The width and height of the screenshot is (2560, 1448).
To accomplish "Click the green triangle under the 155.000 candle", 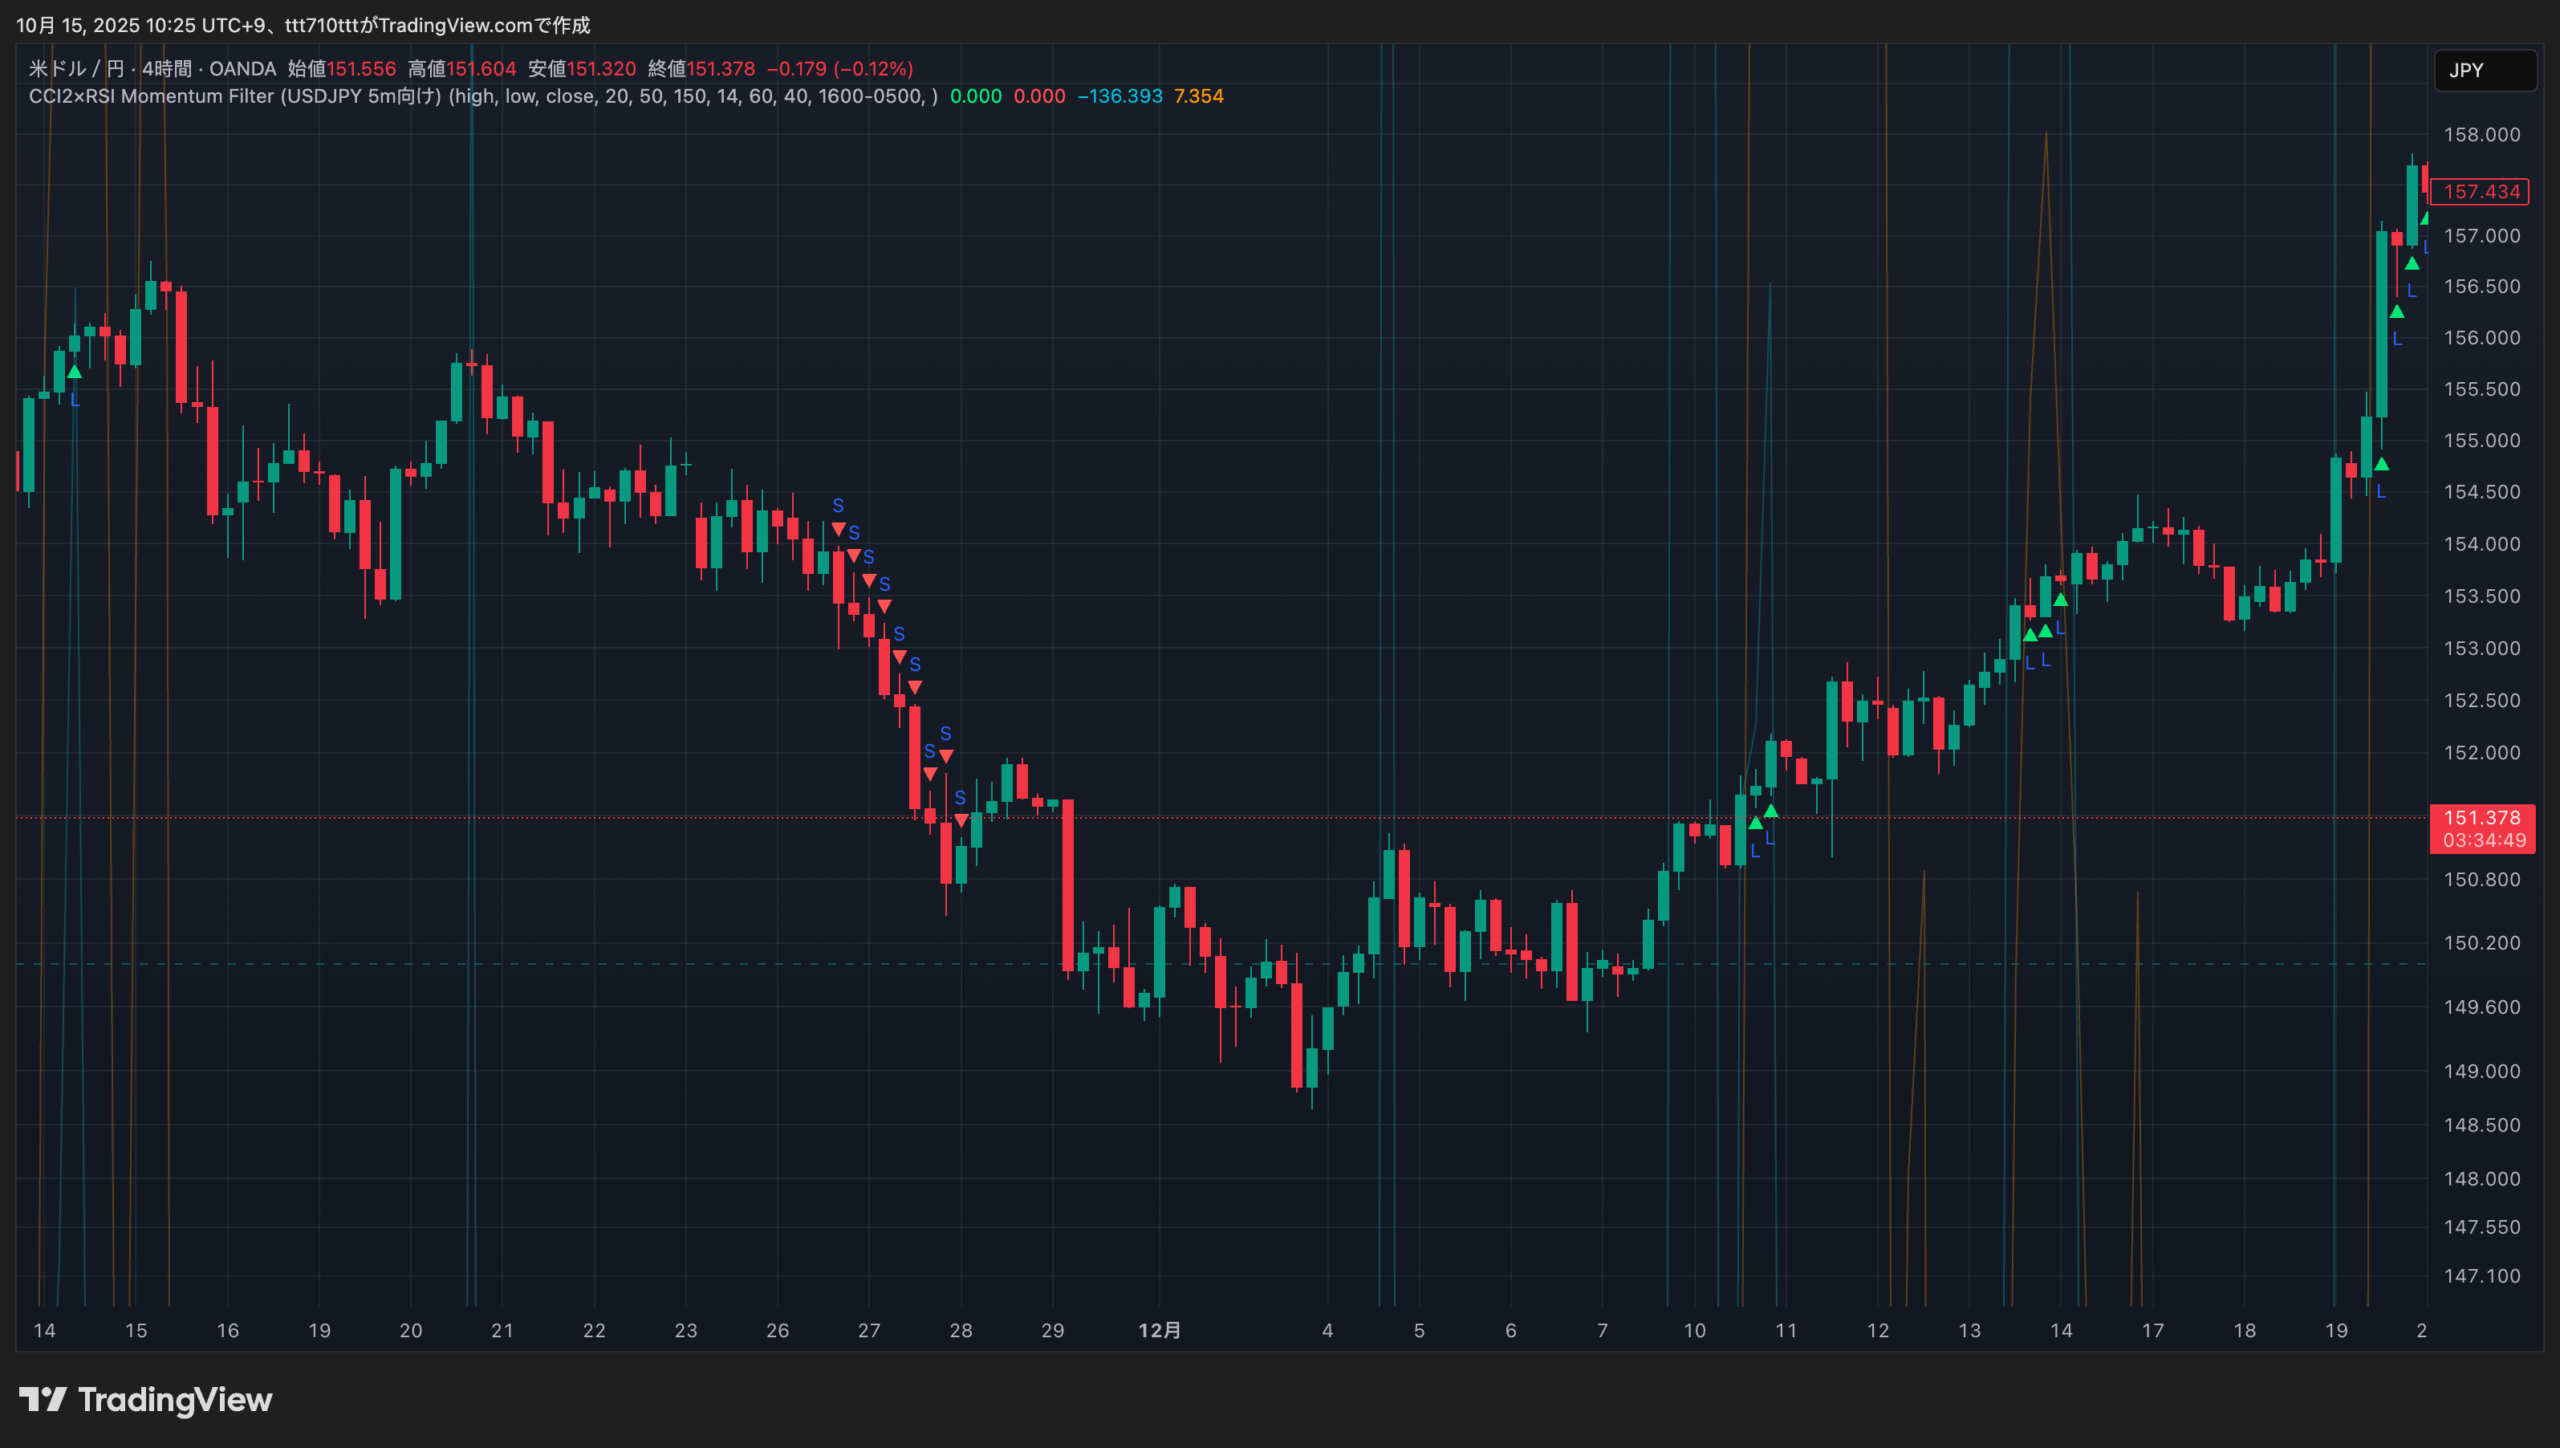I will click(x=2381, y=465).
